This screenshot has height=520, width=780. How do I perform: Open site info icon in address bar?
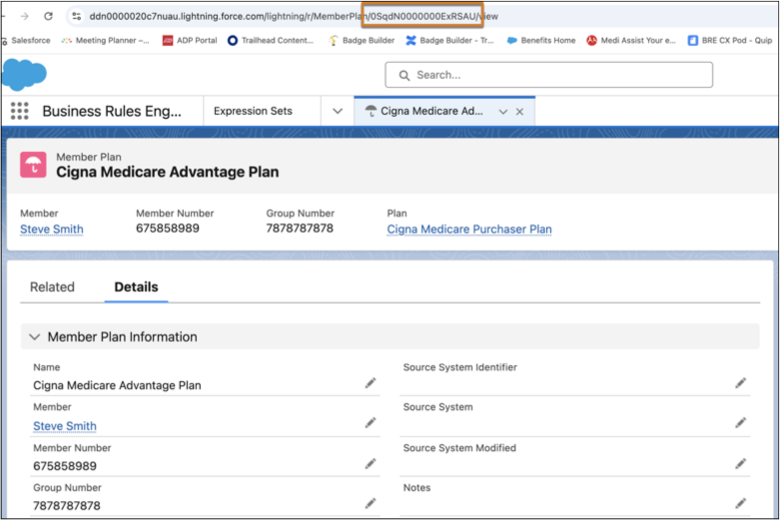coord(76,16)
